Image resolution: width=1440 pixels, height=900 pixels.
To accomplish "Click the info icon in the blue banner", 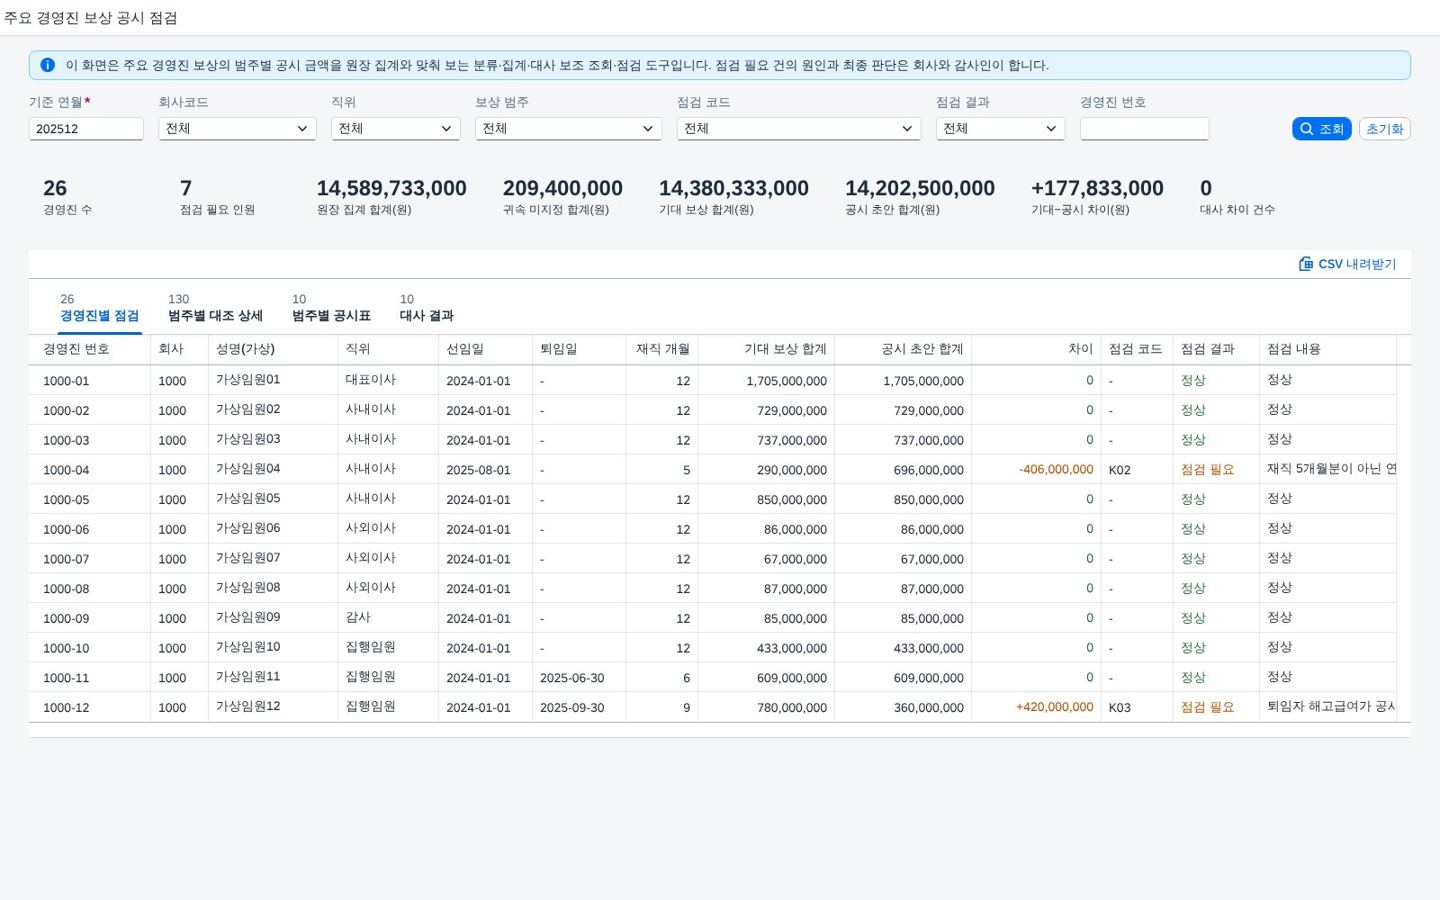I will (47, 65).
